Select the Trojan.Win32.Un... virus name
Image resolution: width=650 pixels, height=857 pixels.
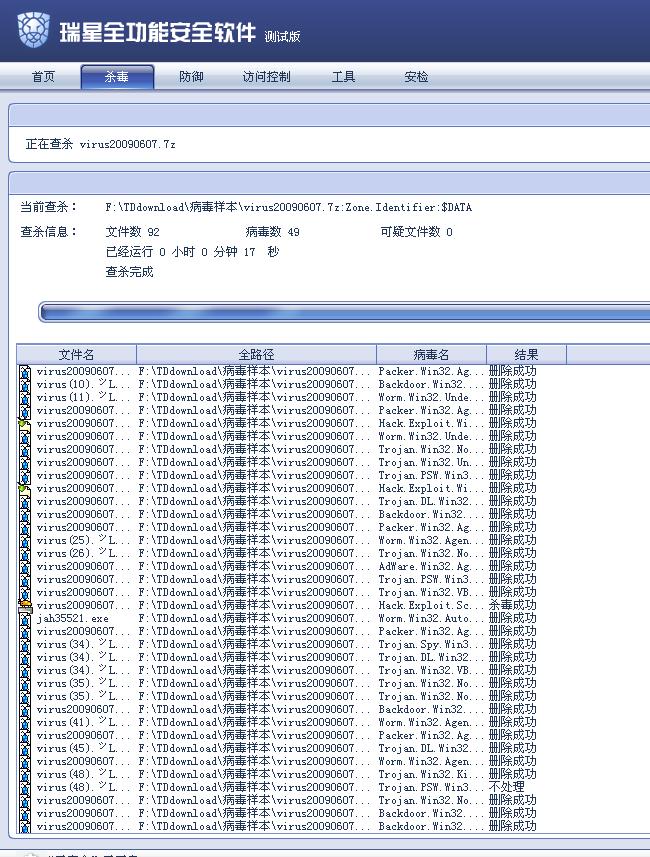[431, 462]
